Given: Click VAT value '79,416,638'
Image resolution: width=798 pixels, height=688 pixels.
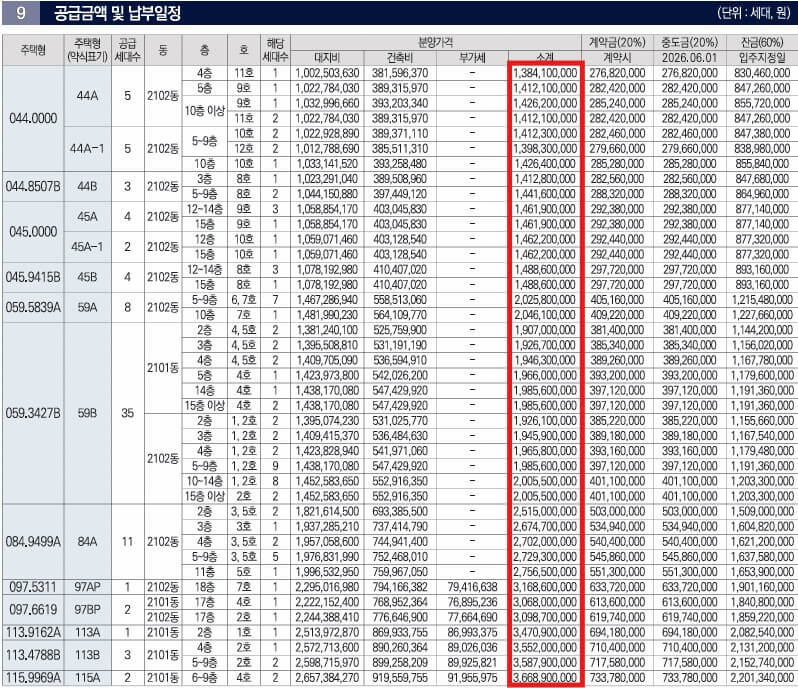Looking at the screenshot, I should (x=472, y=587).
